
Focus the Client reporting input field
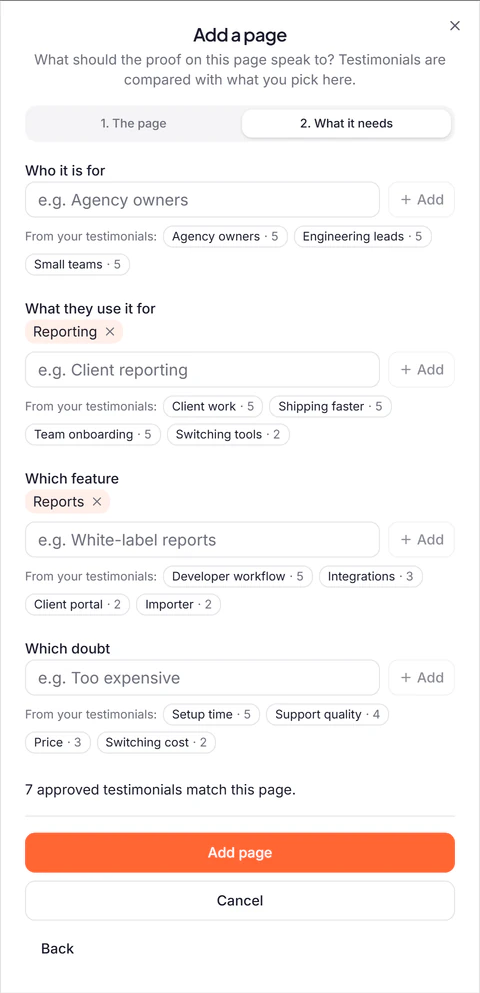[203, 370]
